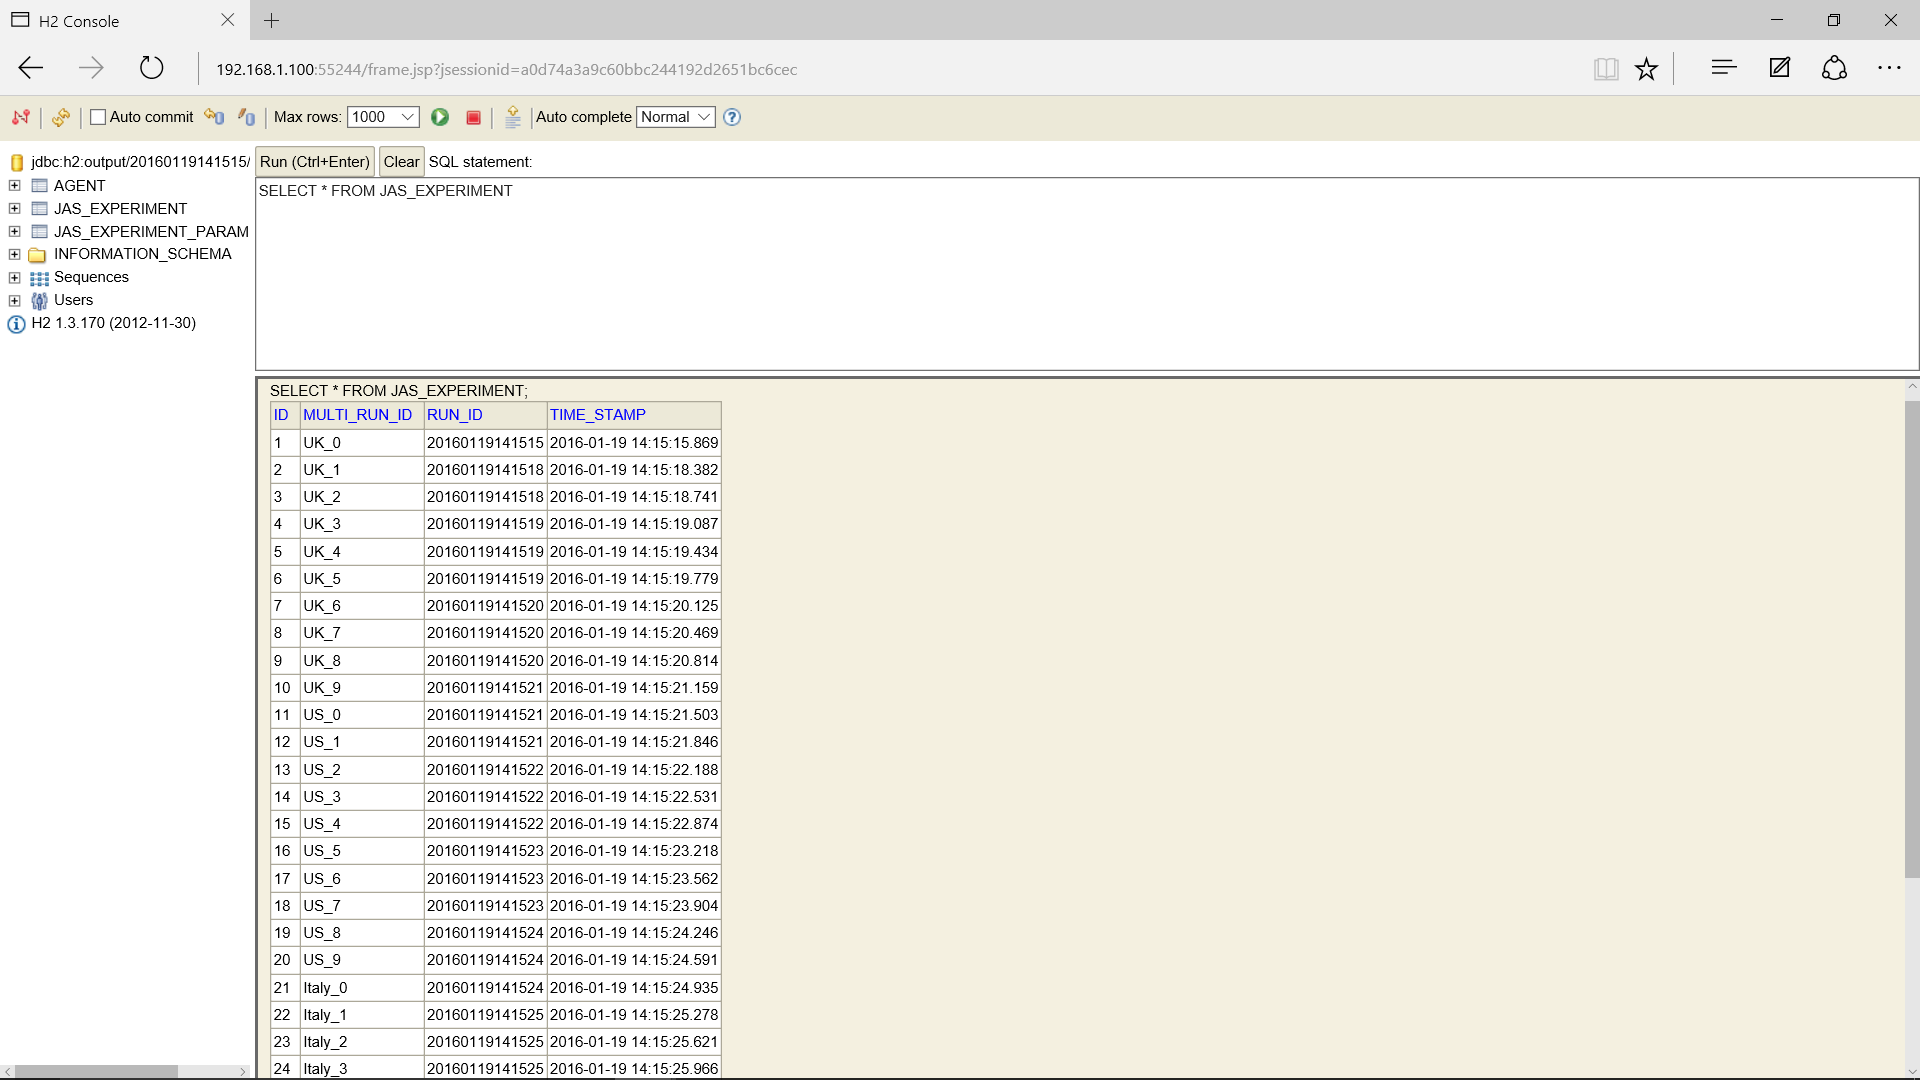
Task: Expand the INFORMATION_SCHEMA folder
Action: 14,254
